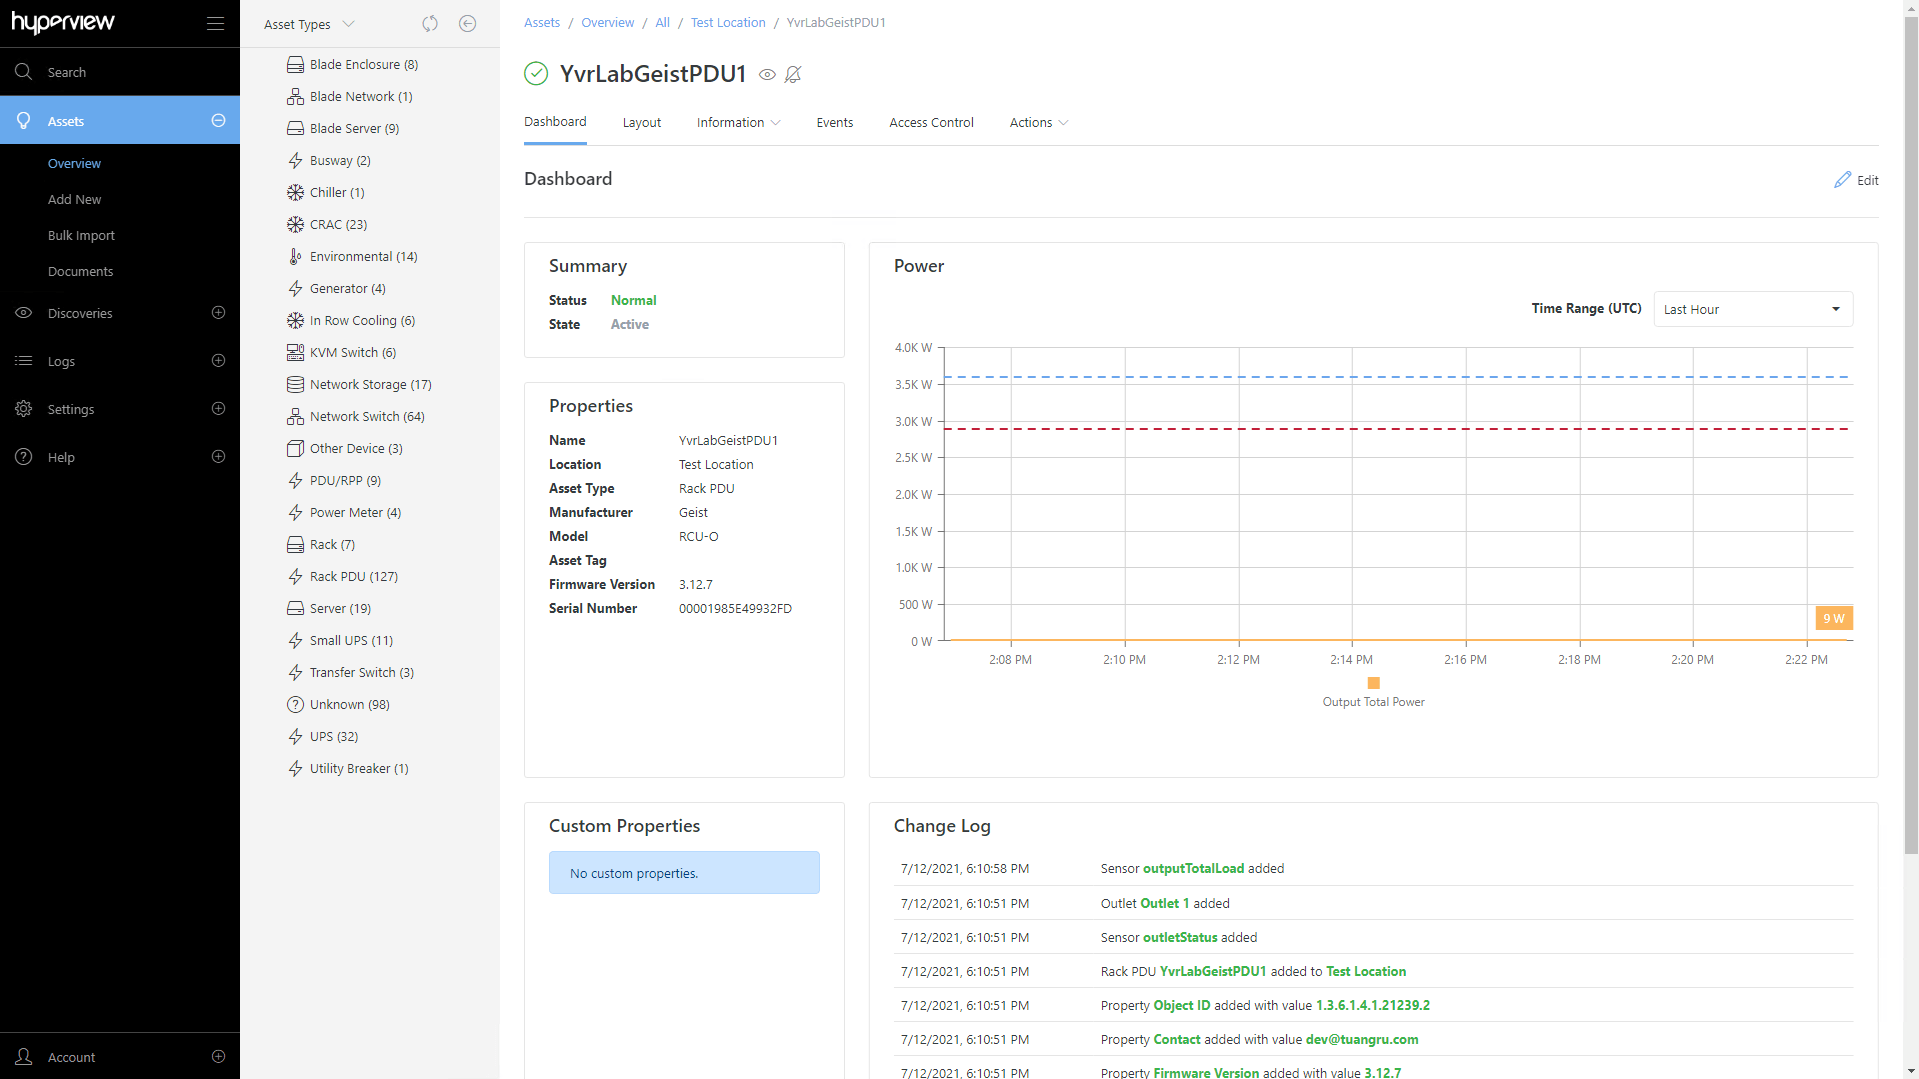Refresh the Asset Types panel
The image size is (1919, 1079).
click(430, 24)
